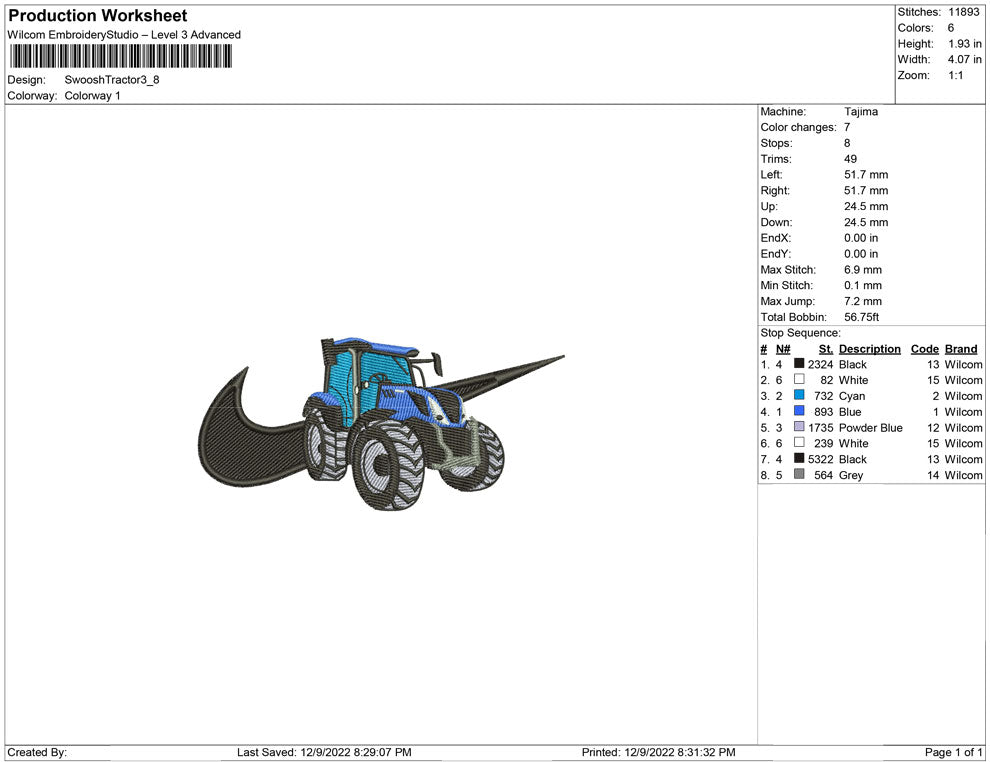Click the Brand column header
The height and width of the screenshot is (762, 990).
coord(961,348)
